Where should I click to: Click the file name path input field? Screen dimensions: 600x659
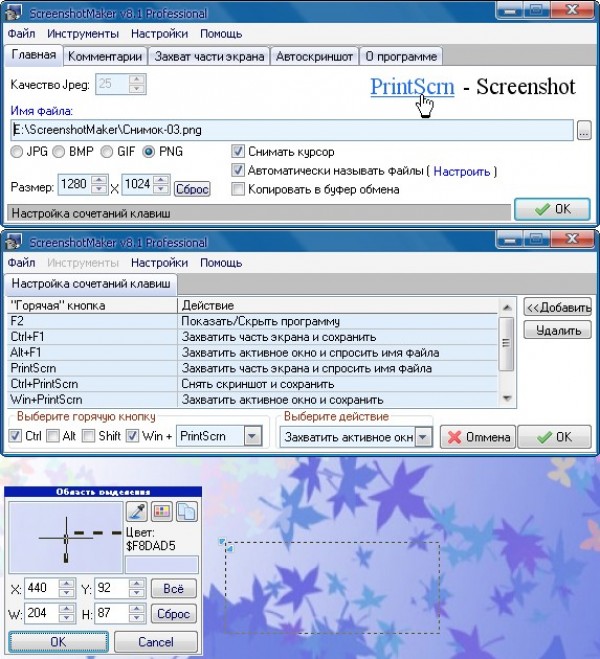292,130
